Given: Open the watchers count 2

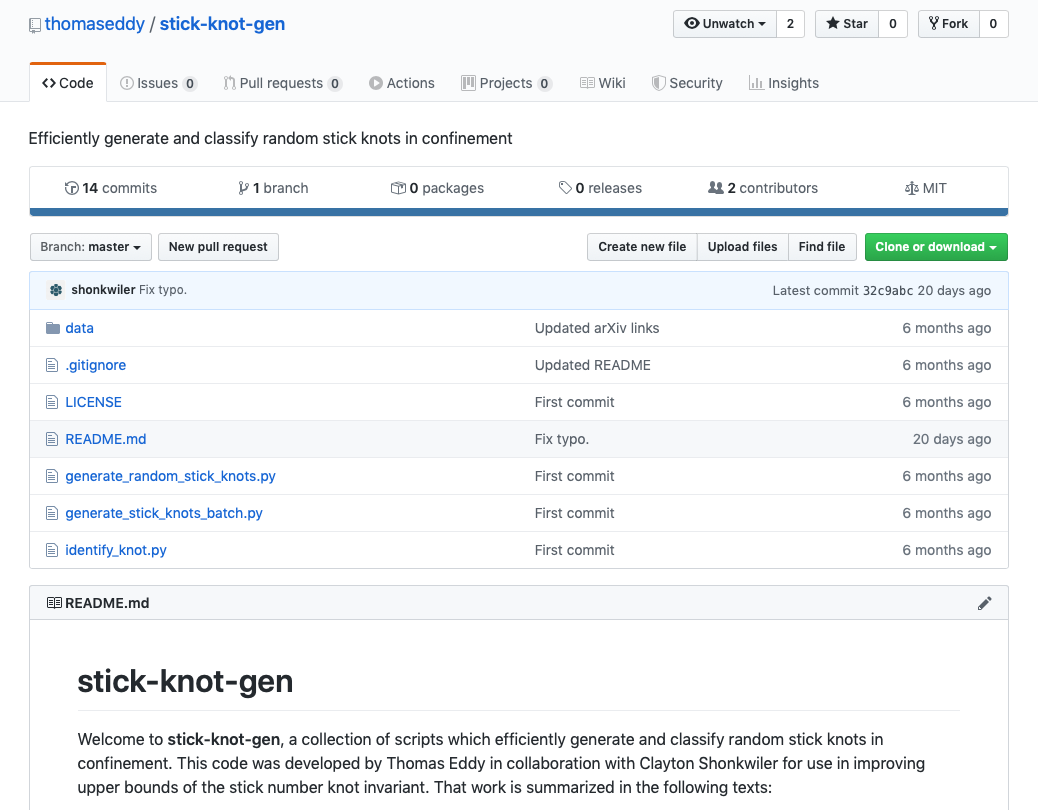Looking at the screenshot, I should 790,24.
